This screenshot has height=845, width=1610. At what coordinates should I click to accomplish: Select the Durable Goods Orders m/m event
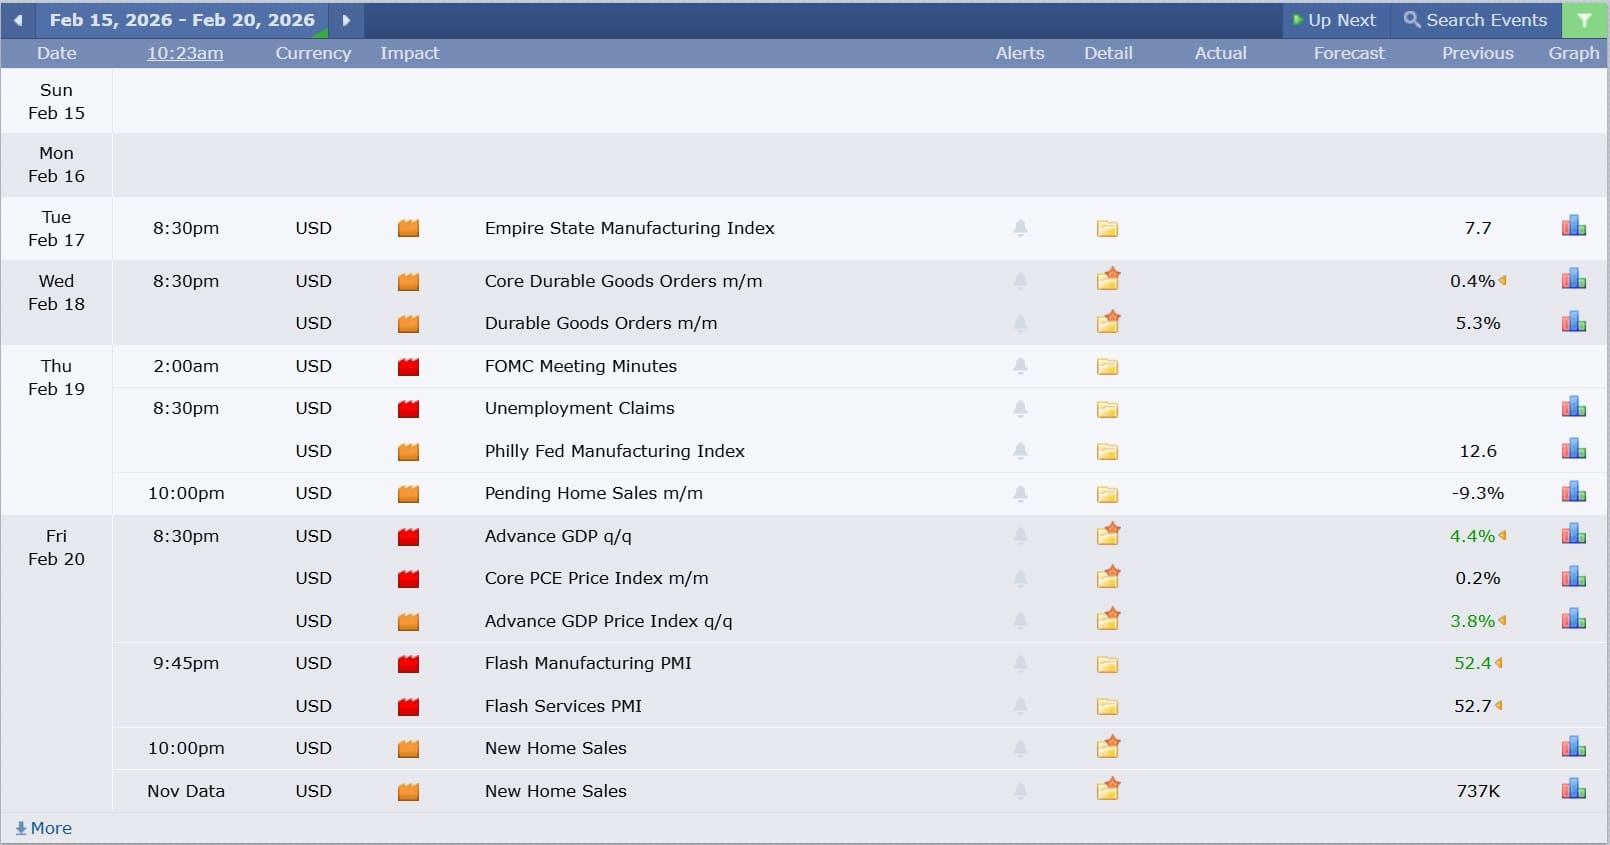(x=600, y=323)
